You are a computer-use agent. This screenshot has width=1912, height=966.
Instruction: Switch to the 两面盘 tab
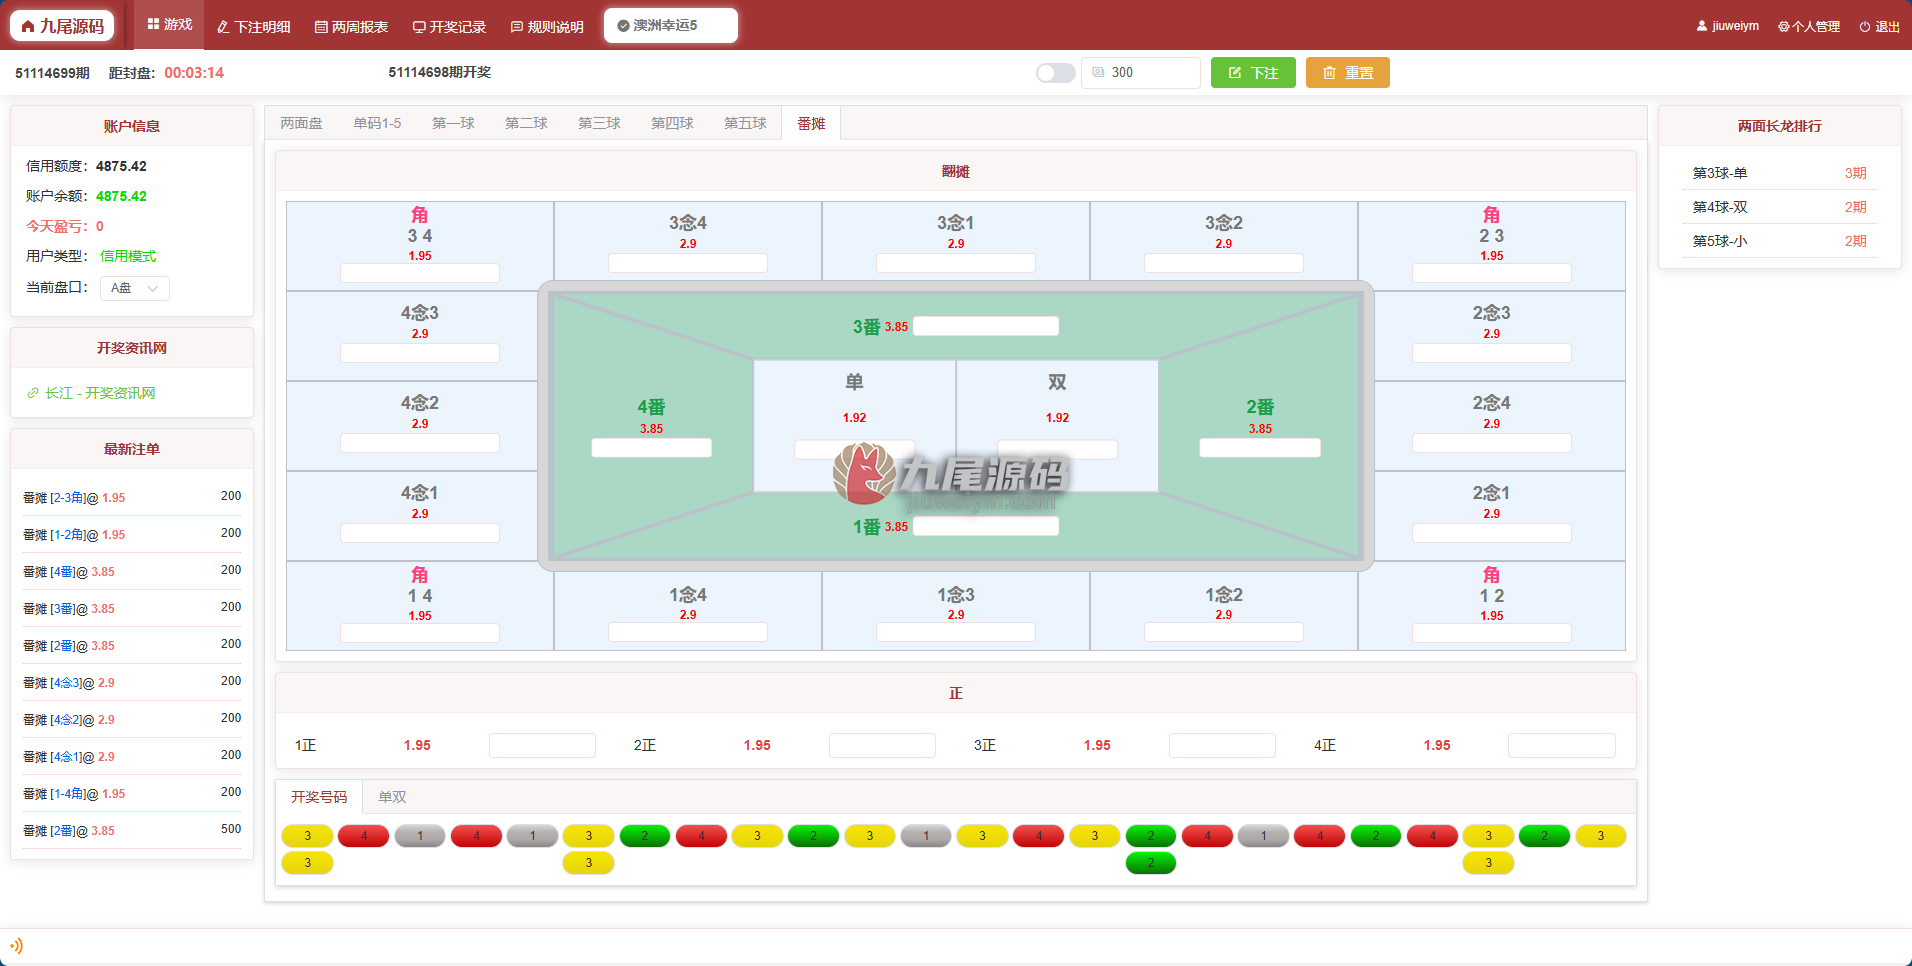point(301,123)
